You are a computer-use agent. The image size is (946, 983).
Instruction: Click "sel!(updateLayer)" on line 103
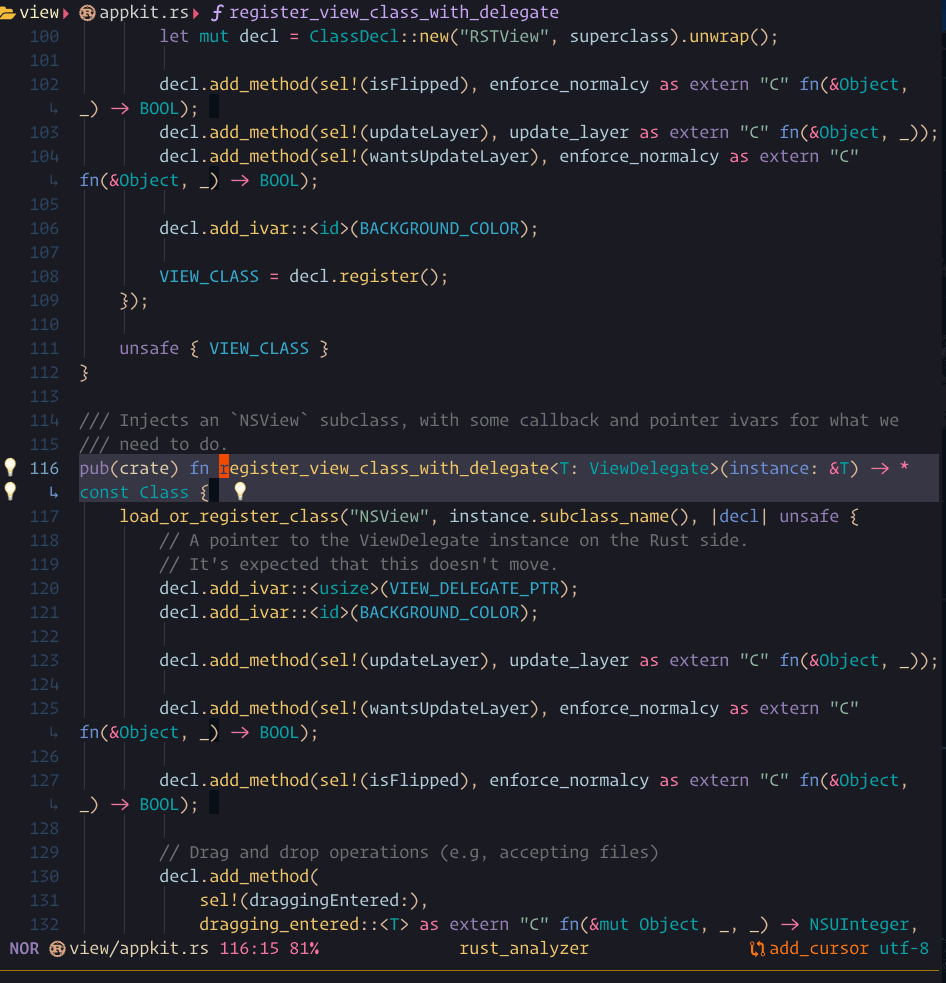click(x=404, y=133)
